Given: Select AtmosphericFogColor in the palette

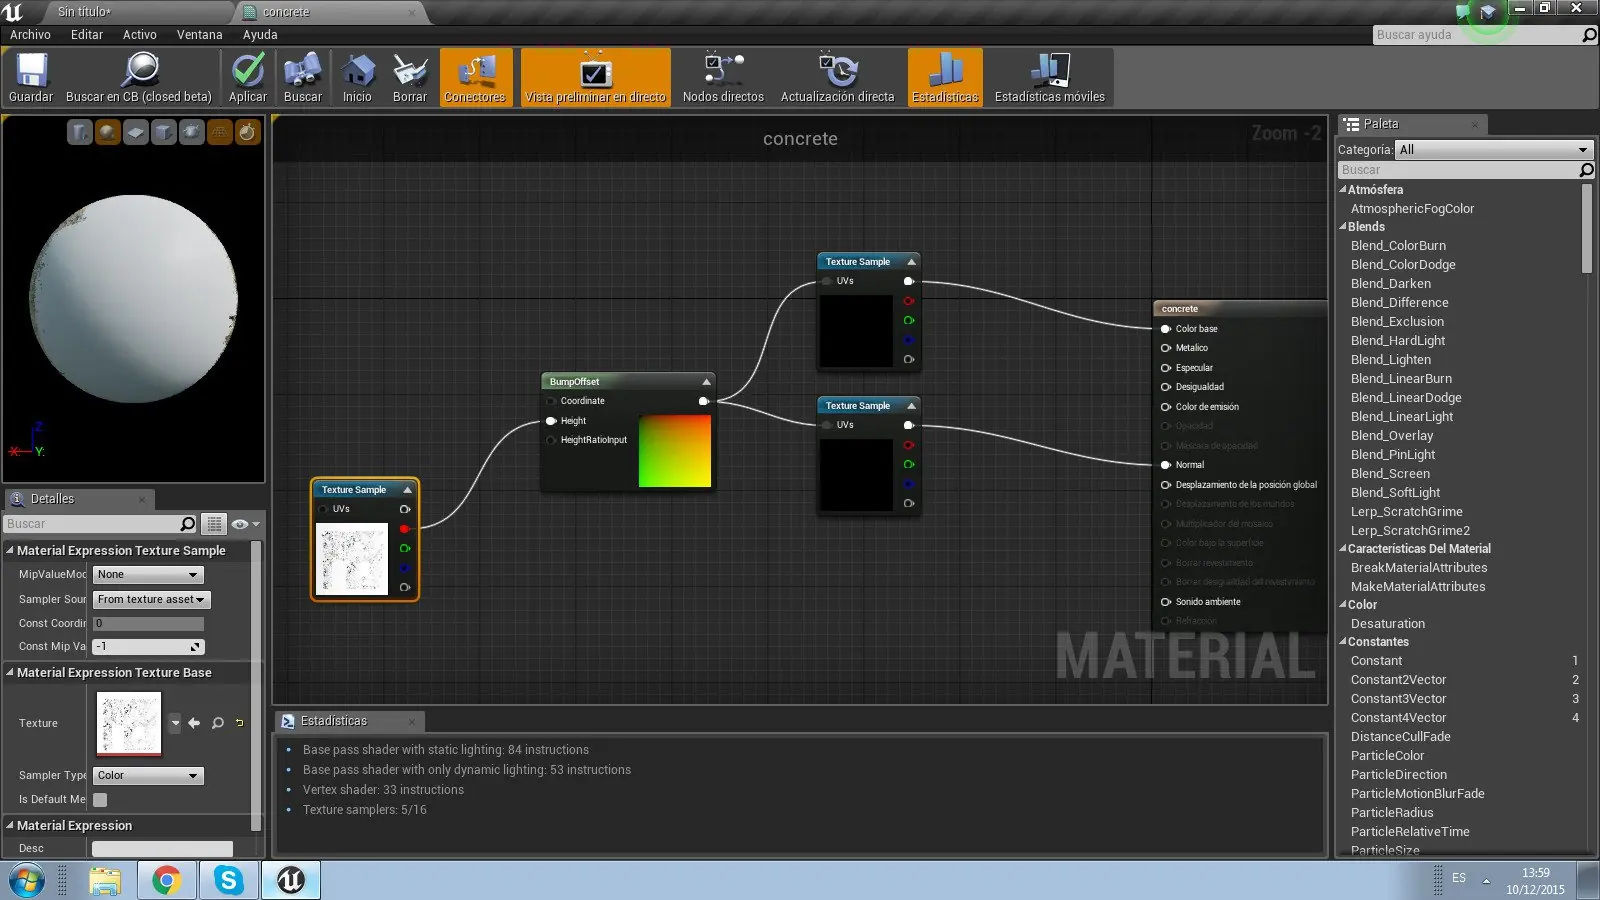Looking at the screenshot, I should coord(1412,209).
